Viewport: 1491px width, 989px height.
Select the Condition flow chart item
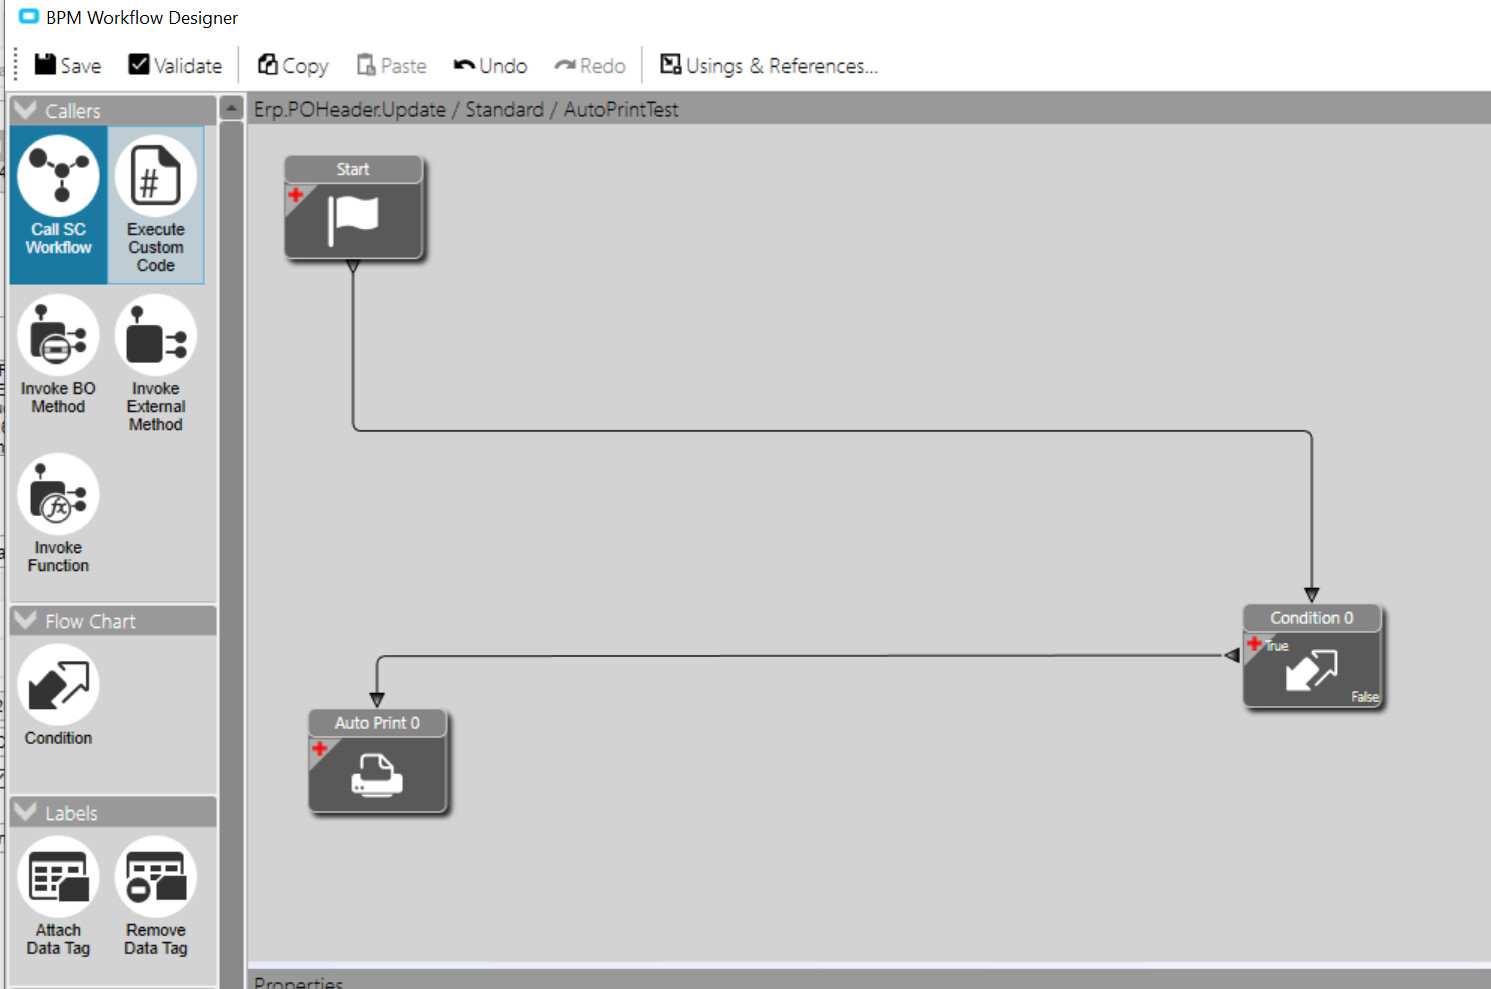coord(58,696)
